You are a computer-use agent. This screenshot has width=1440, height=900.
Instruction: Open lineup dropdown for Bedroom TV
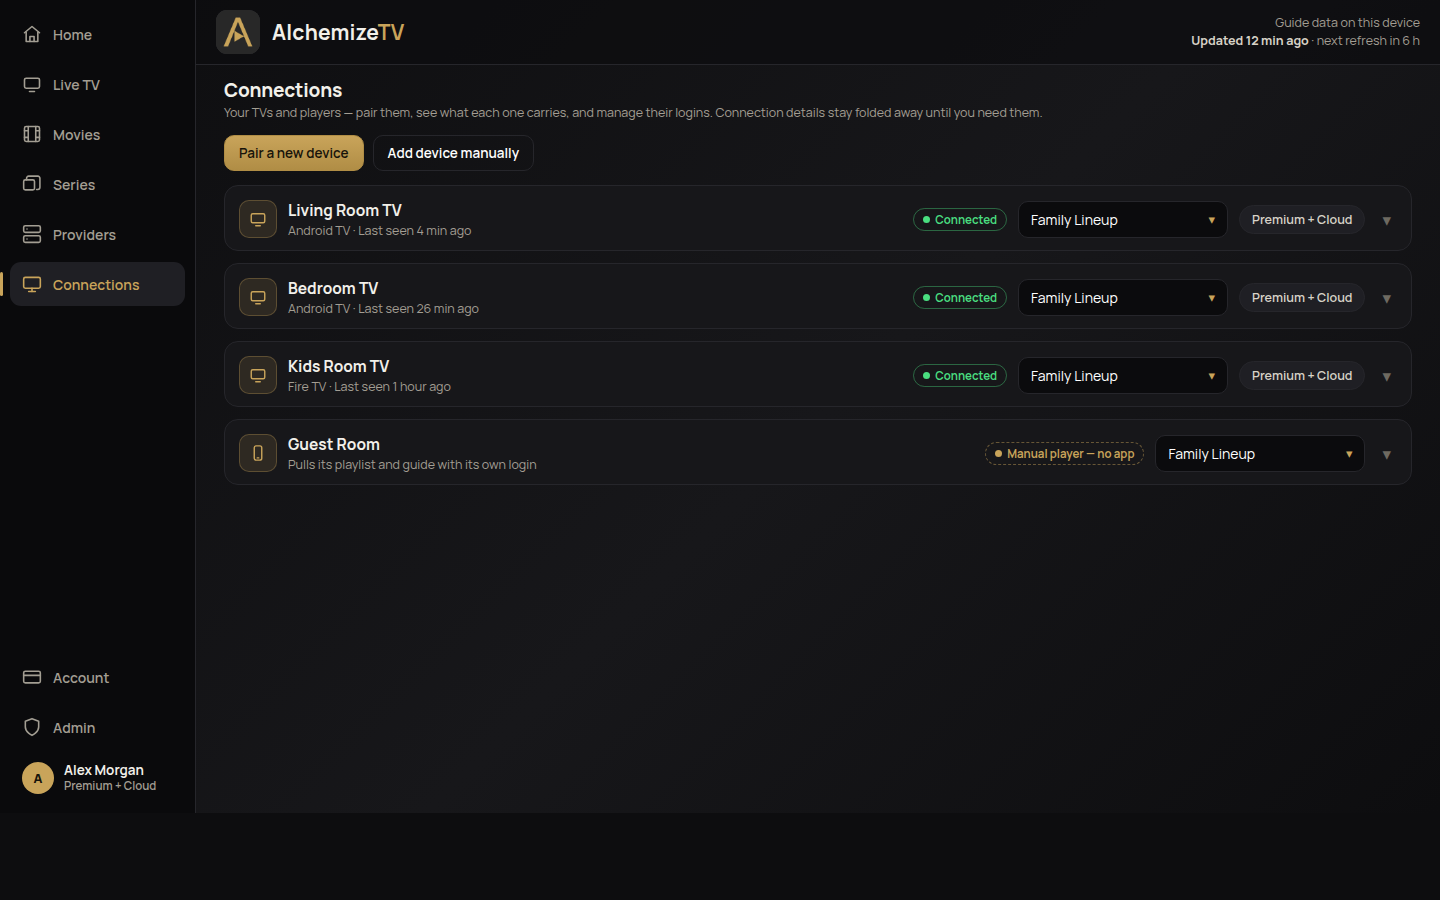point(1122,298)
